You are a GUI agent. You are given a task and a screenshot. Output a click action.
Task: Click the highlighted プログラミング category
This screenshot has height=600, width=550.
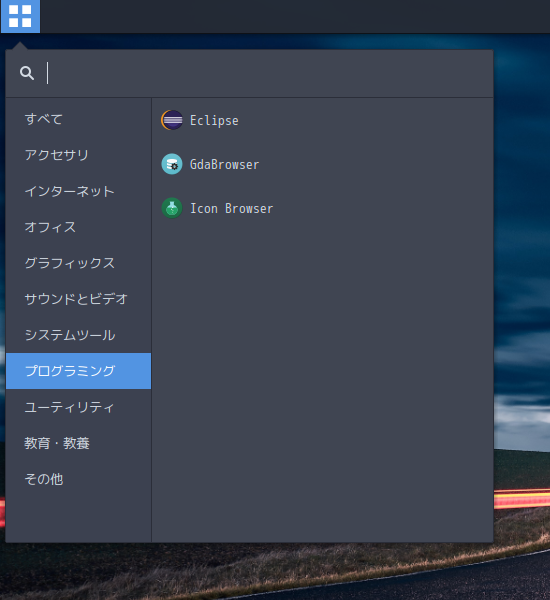tap(78, 371)
